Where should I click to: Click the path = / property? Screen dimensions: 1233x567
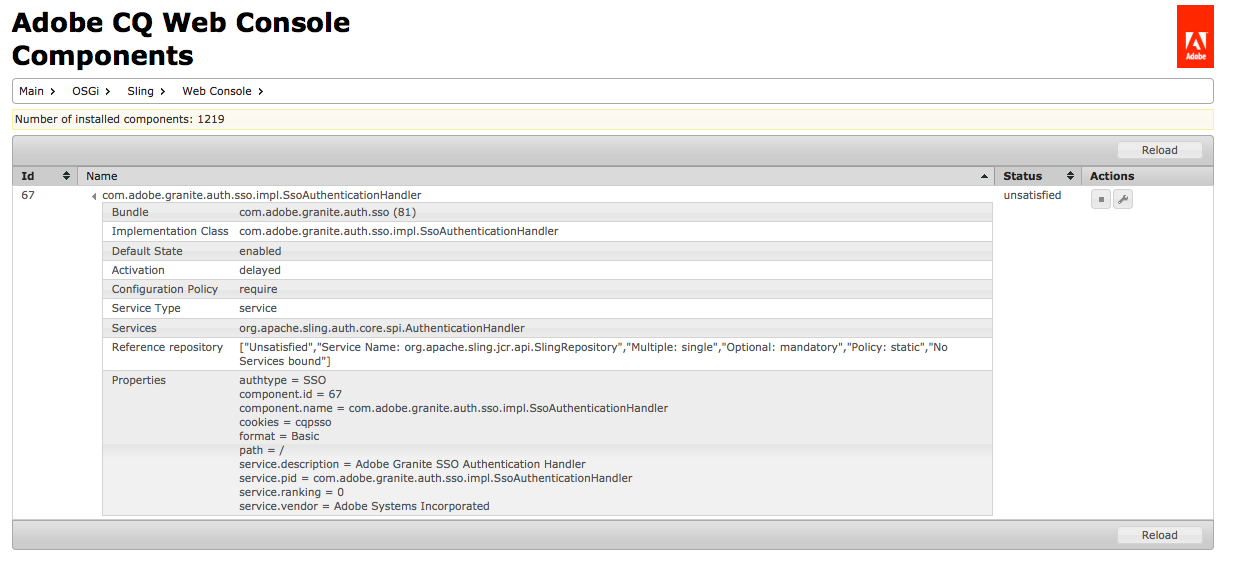click(261, 450)
